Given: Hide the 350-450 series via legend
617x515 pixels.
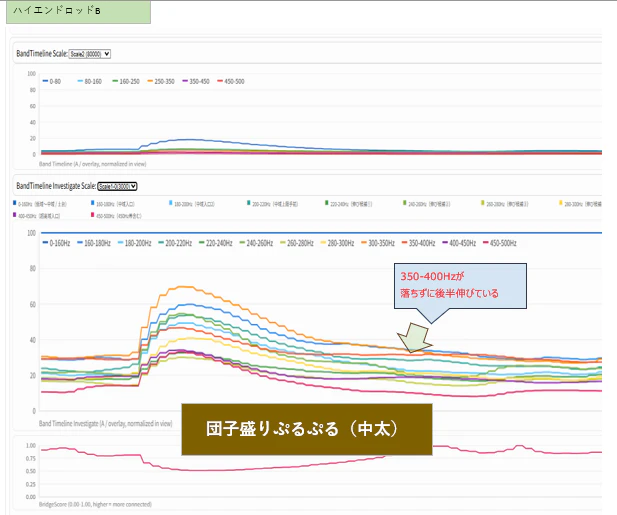Looking at the screenshot, I should [196, 81].
